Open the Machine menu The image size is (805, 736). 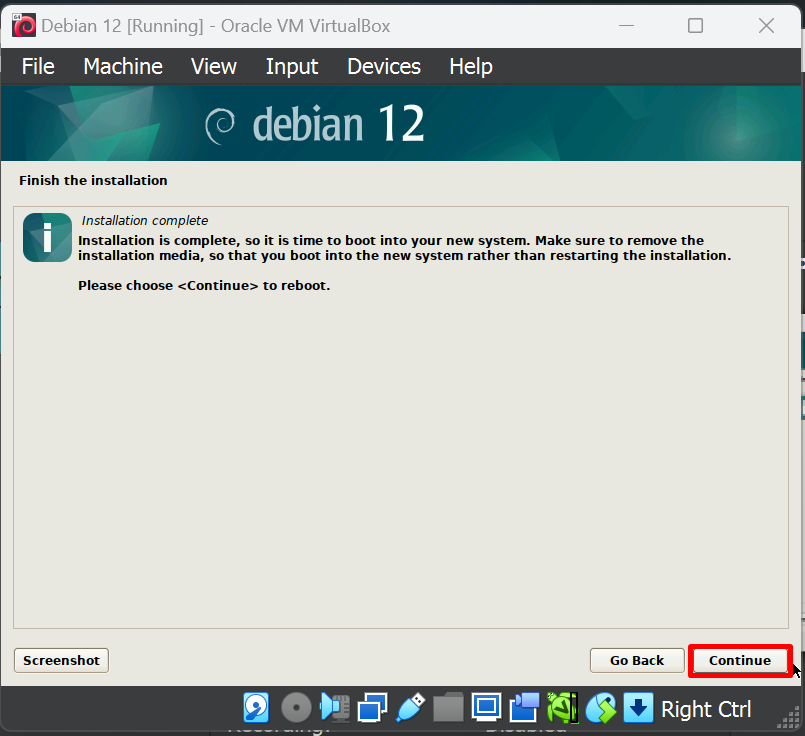[123, 66]
